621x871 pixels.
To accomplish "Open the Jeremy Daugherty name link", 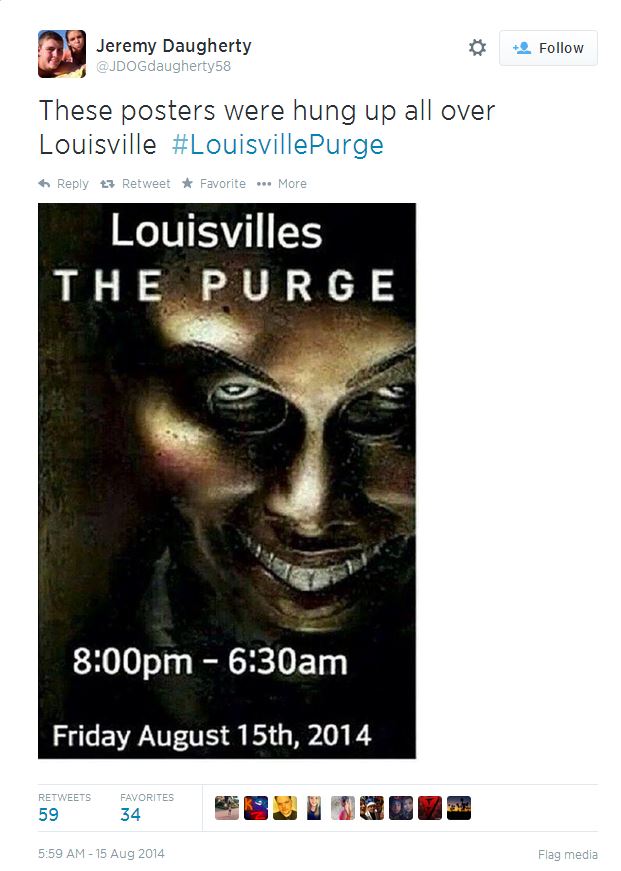I will (174, 46).
